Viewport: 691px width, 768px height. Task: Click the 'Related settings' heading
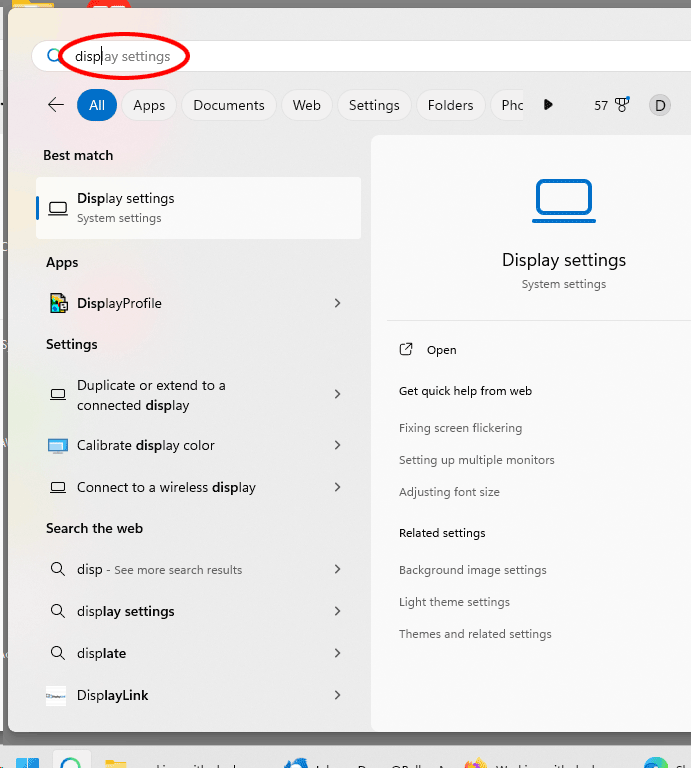[x=442, y=533]
